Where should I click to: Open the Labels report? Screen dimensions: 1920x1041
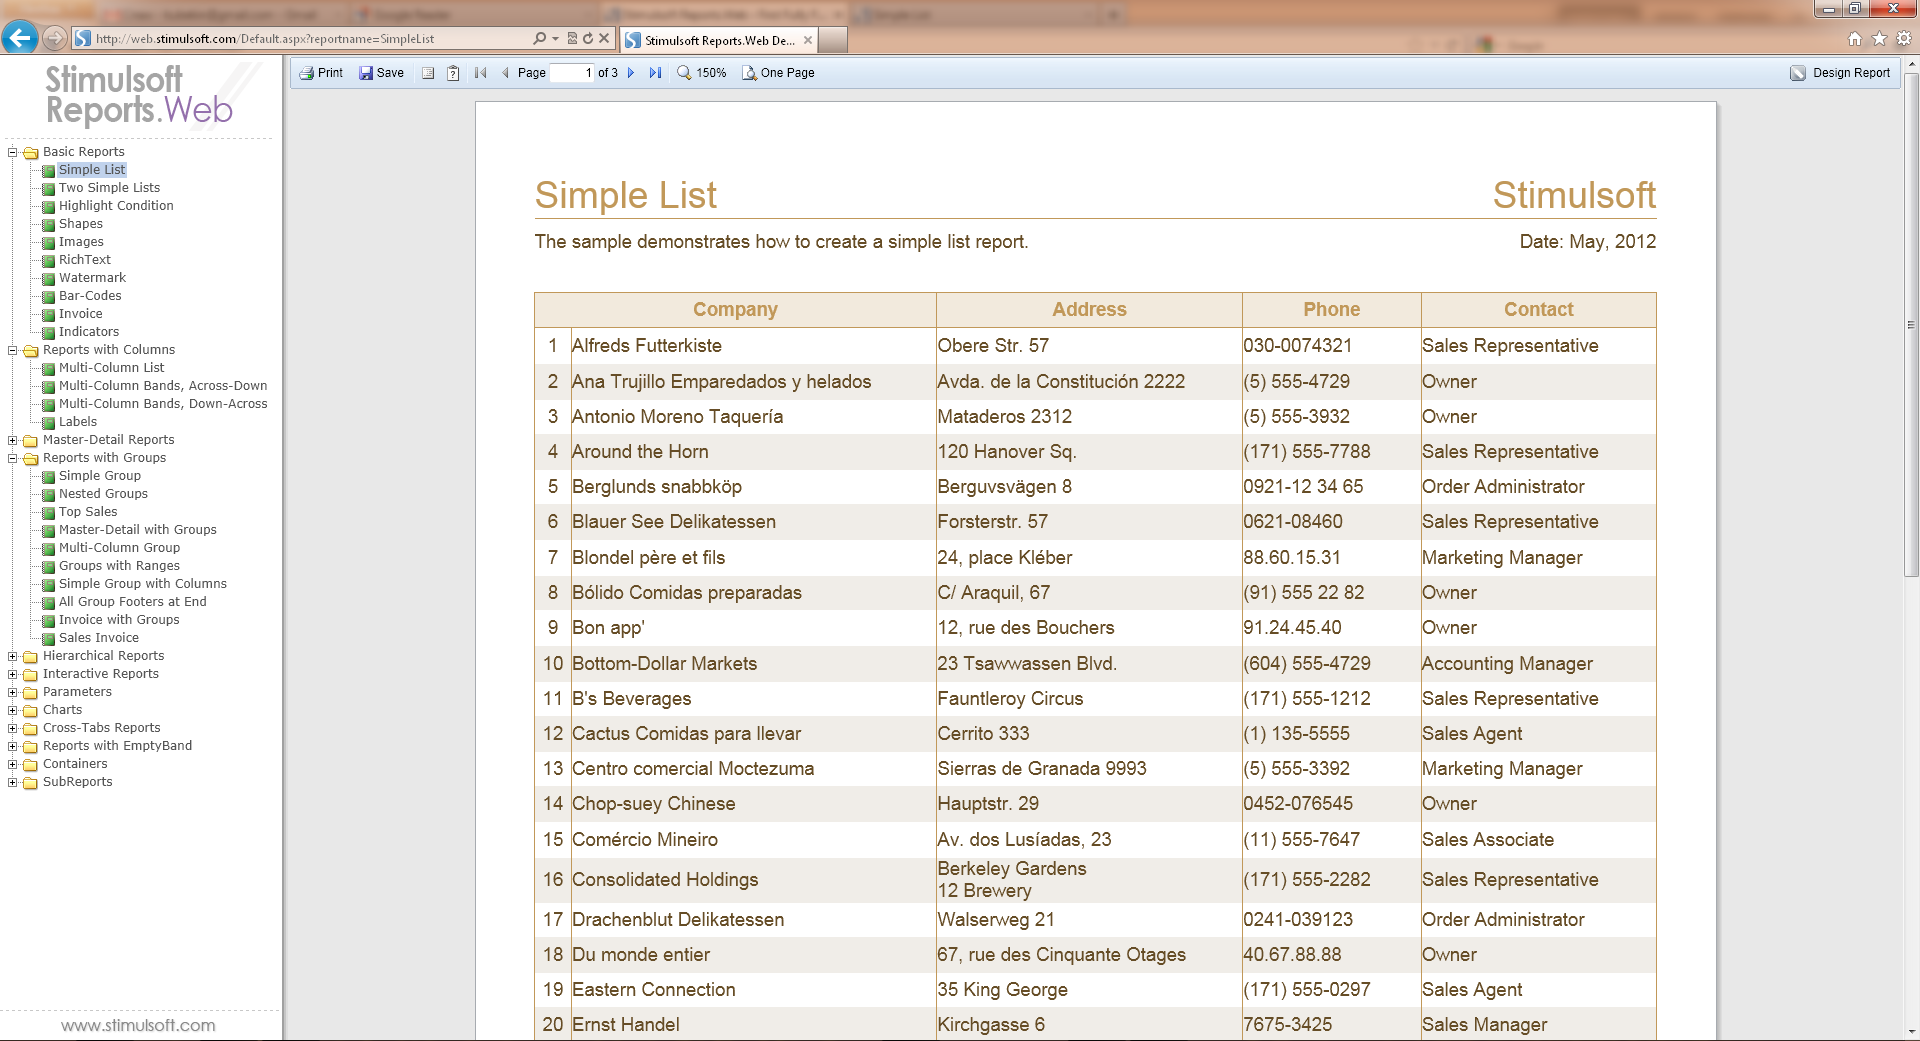78,422
